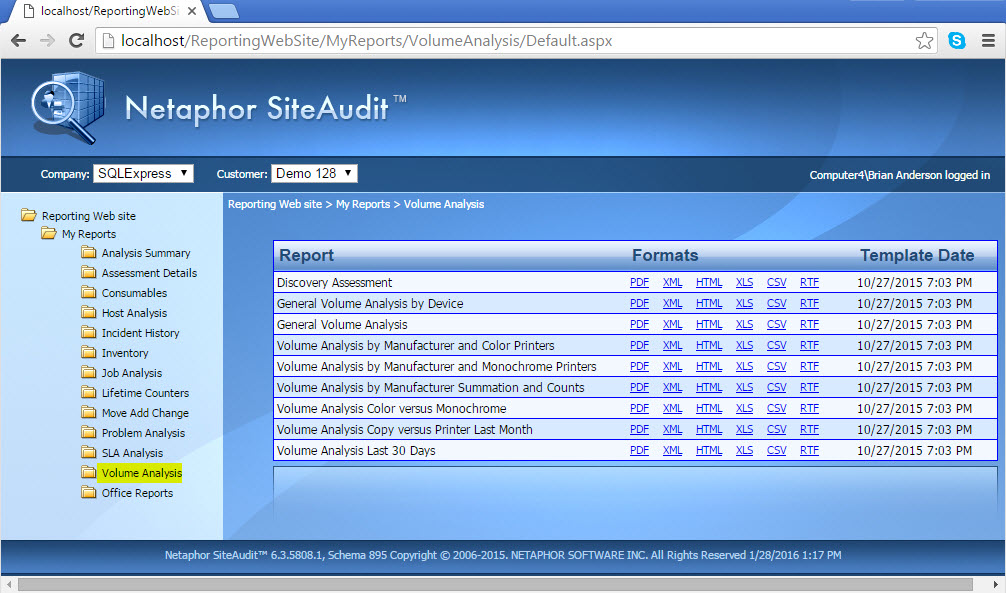Click Volume Analysis in the breadcrumb
Screen dimensions: 1006x593
(x=443, y=204)
